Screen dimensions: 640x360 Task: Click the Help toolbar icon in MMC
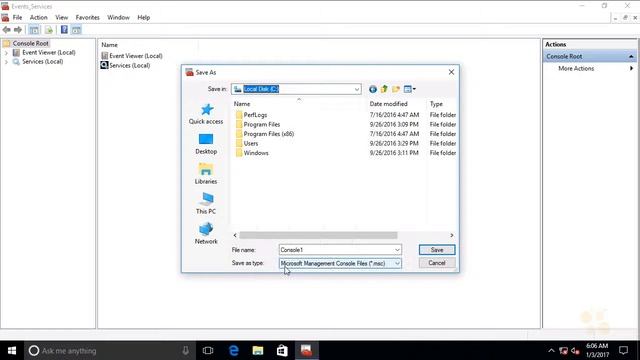(x=64, y=30)
